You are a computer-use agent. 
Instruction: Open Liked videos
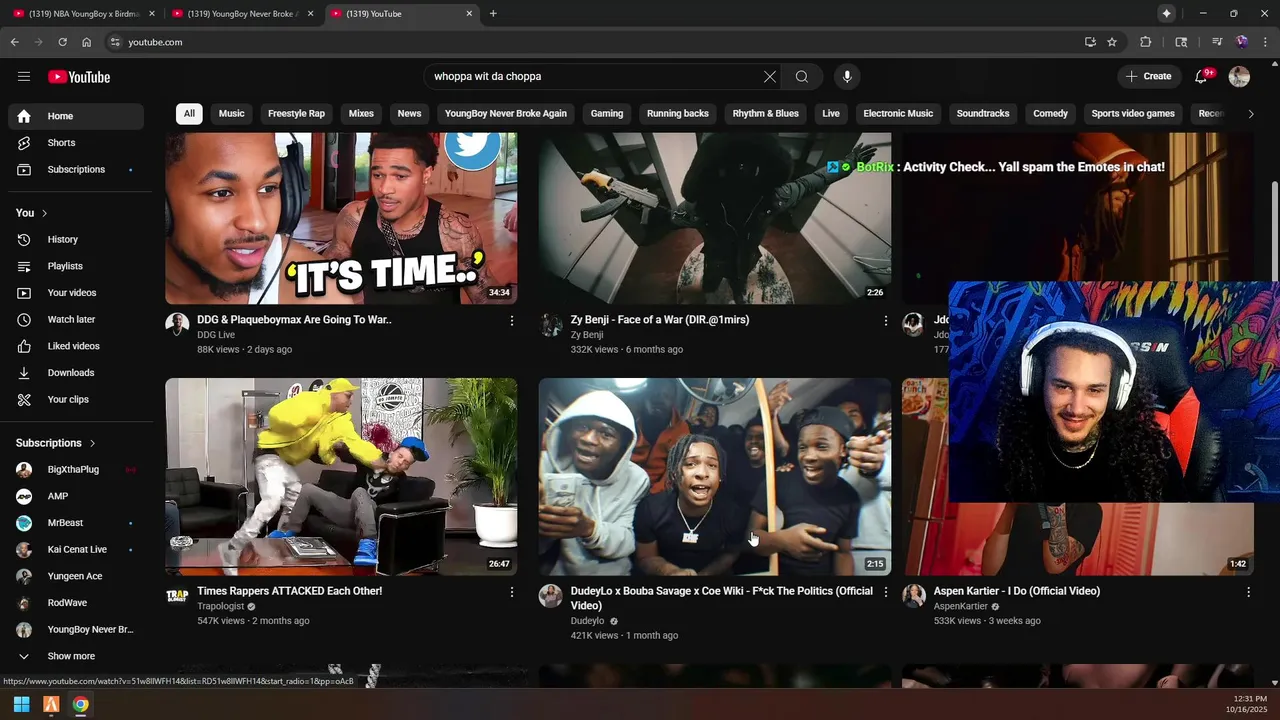click(x=76, y=346)
